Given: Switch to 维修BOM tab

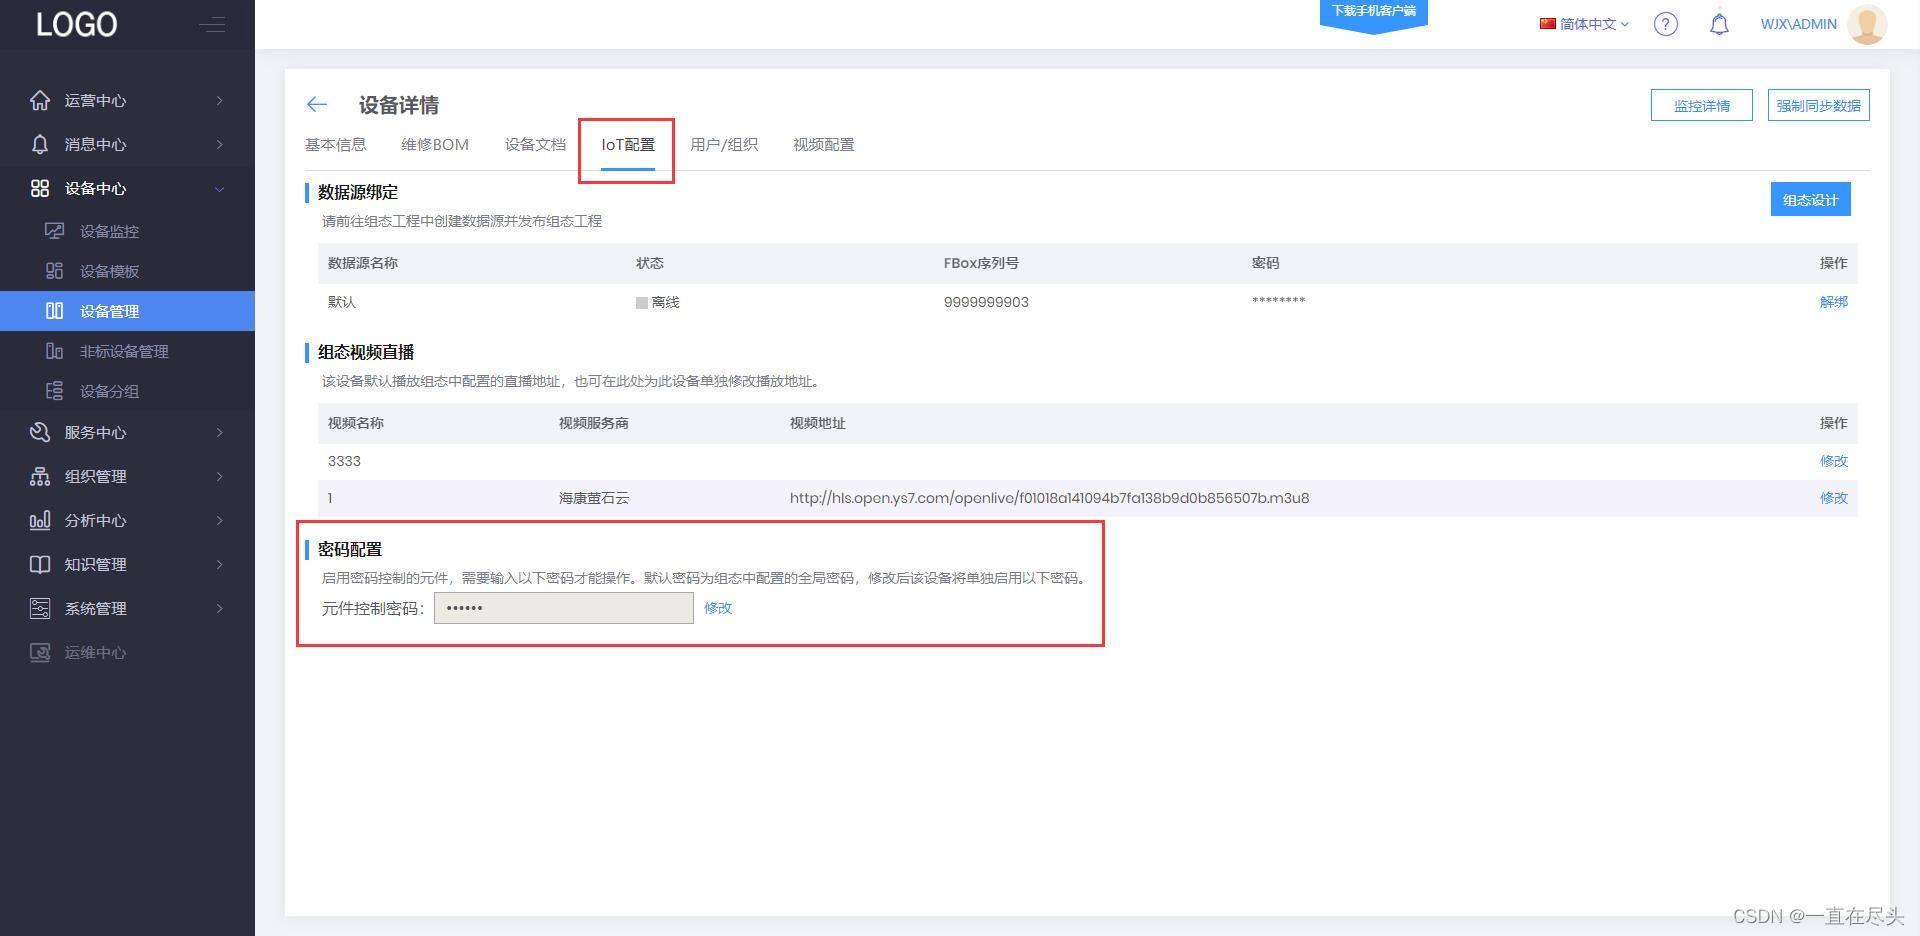Looking at the screenshot, I should click(x=435, y=144).
